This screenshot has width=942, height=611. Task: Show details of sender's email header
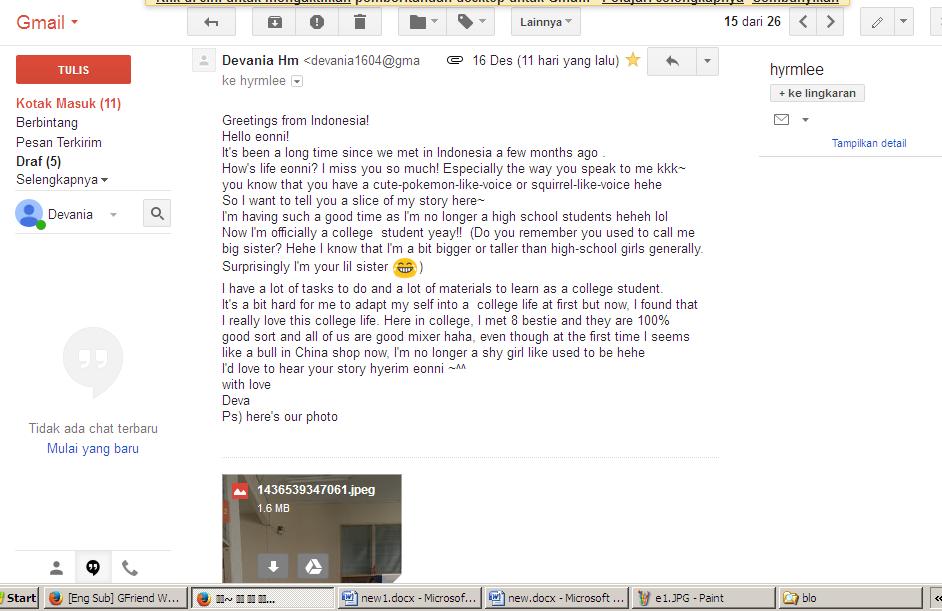[296, 81]
